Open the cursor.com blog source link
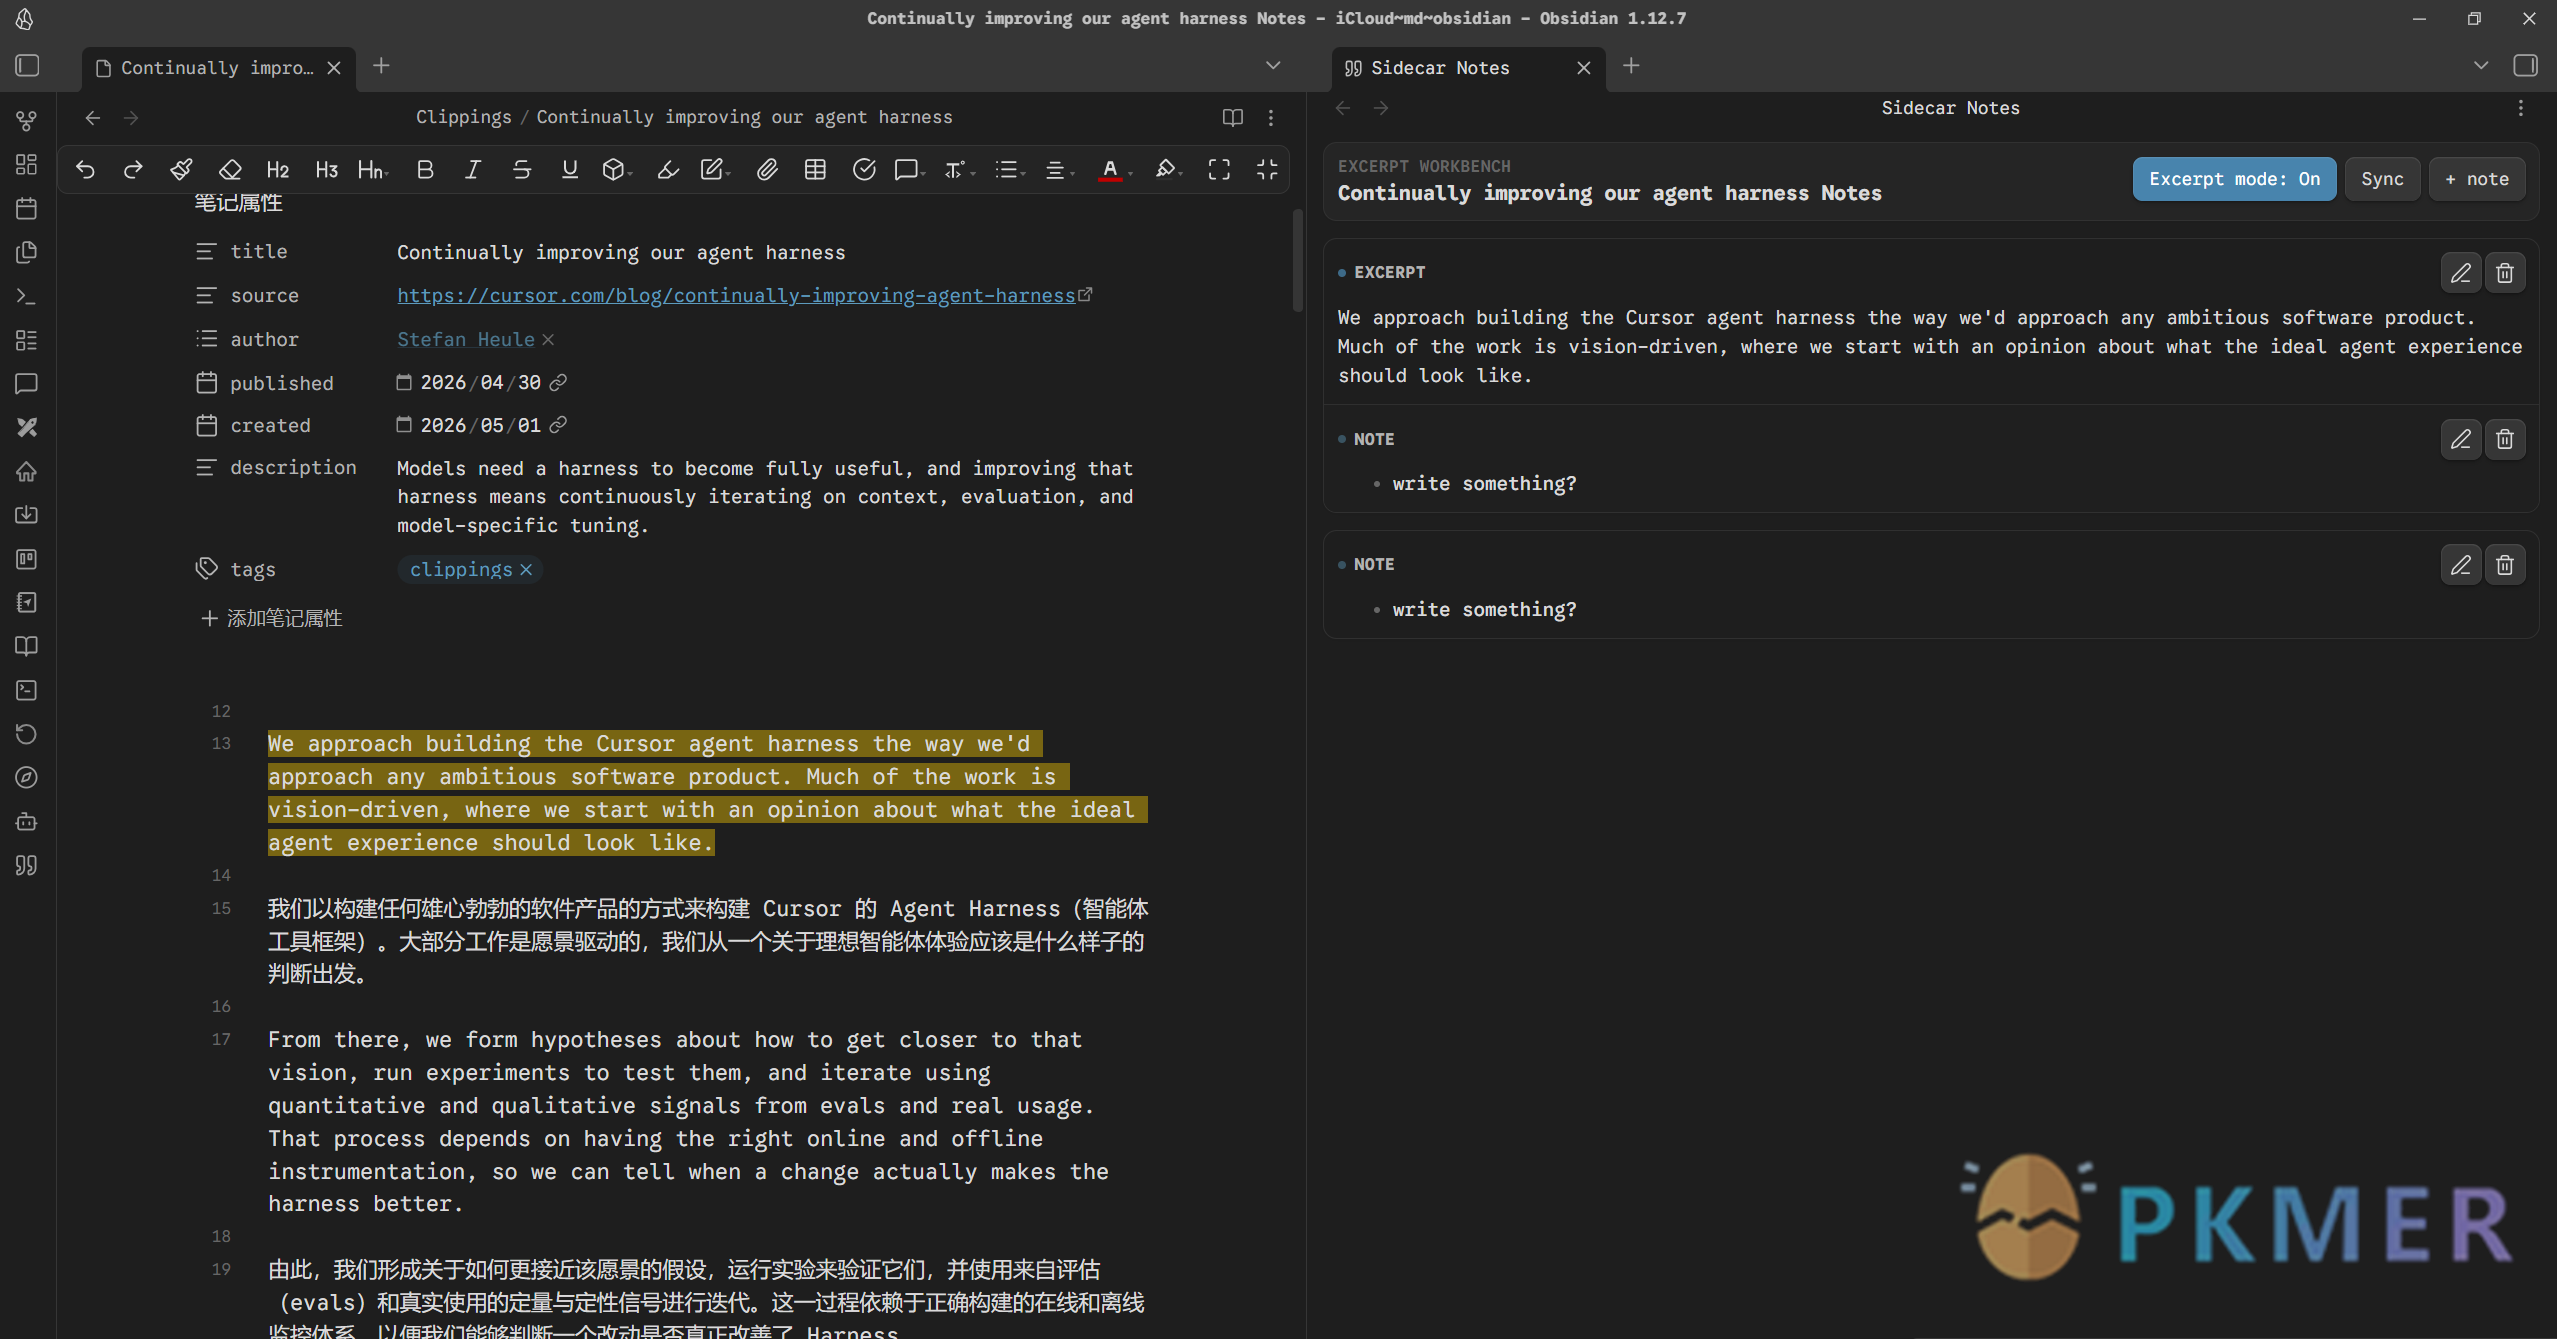 [x=736, y=296]
